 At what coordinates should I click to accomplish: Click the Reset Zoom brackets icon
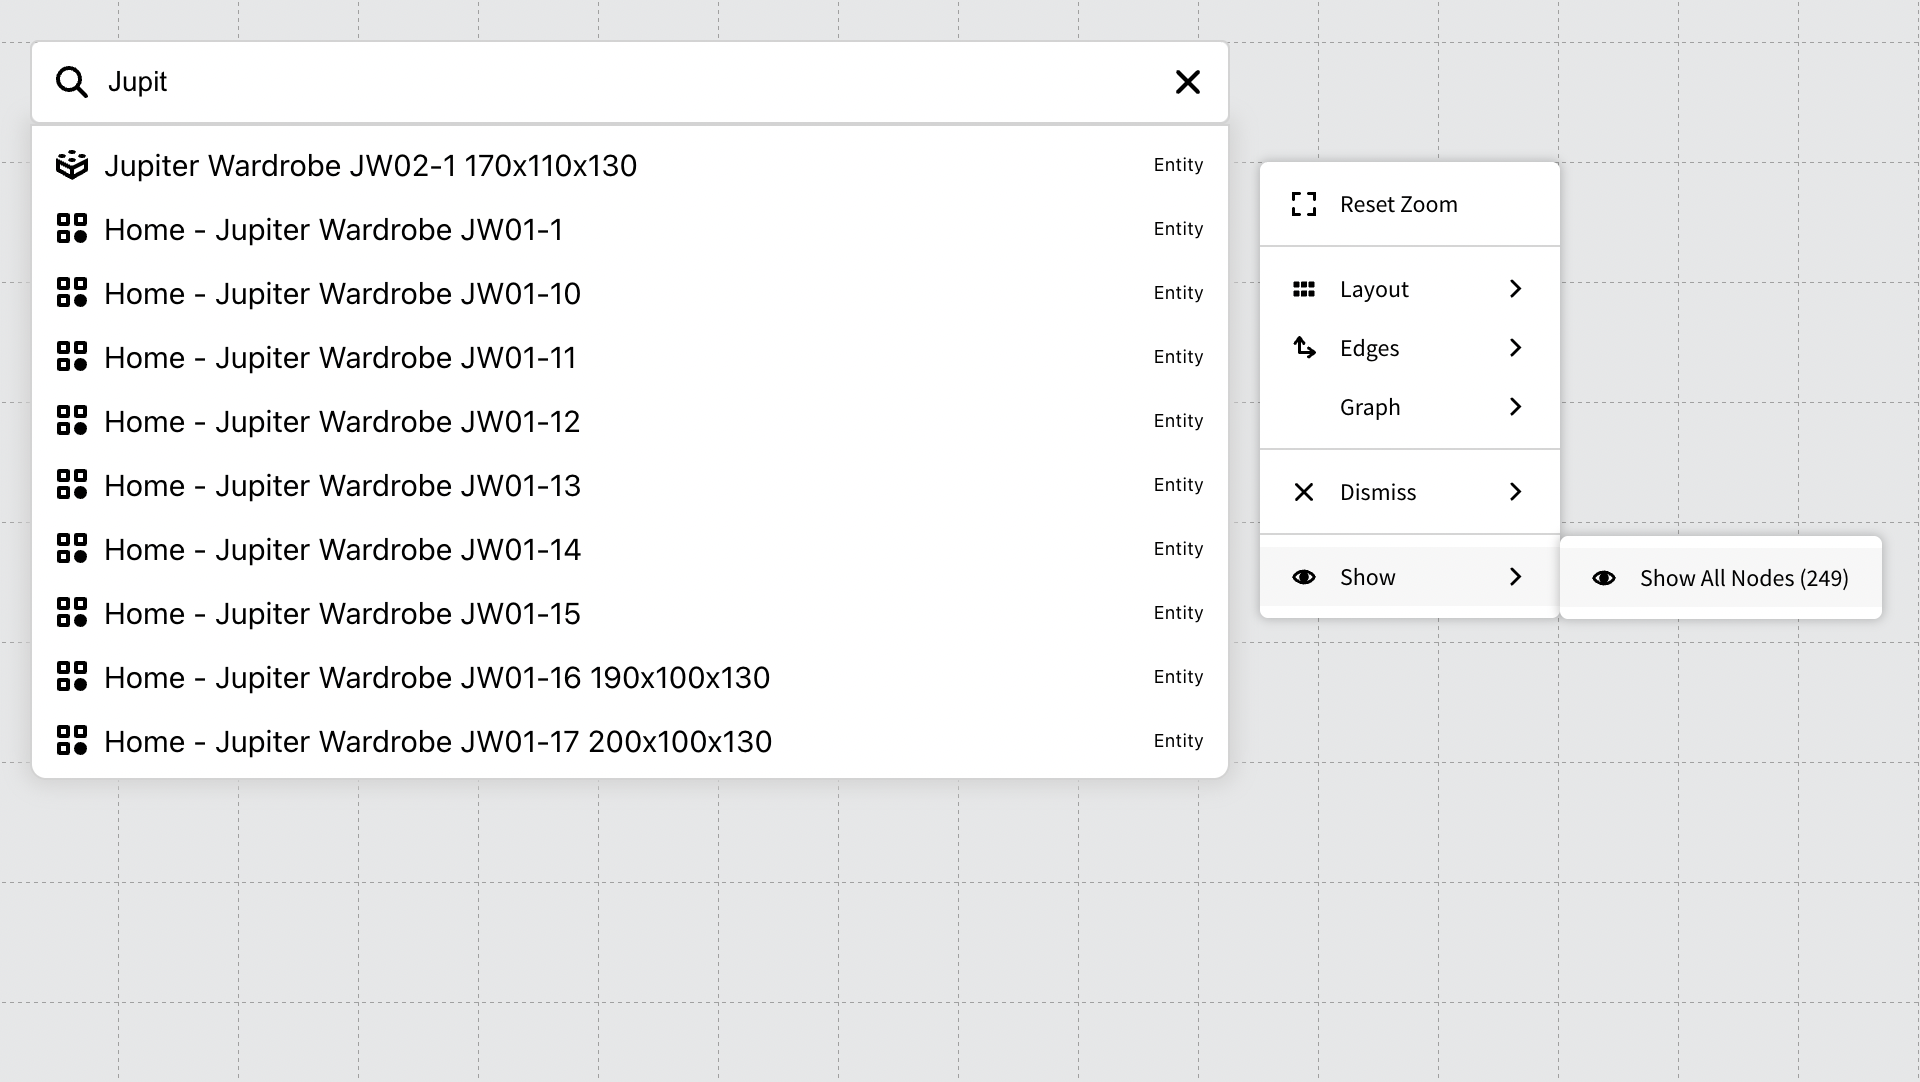1303,204
